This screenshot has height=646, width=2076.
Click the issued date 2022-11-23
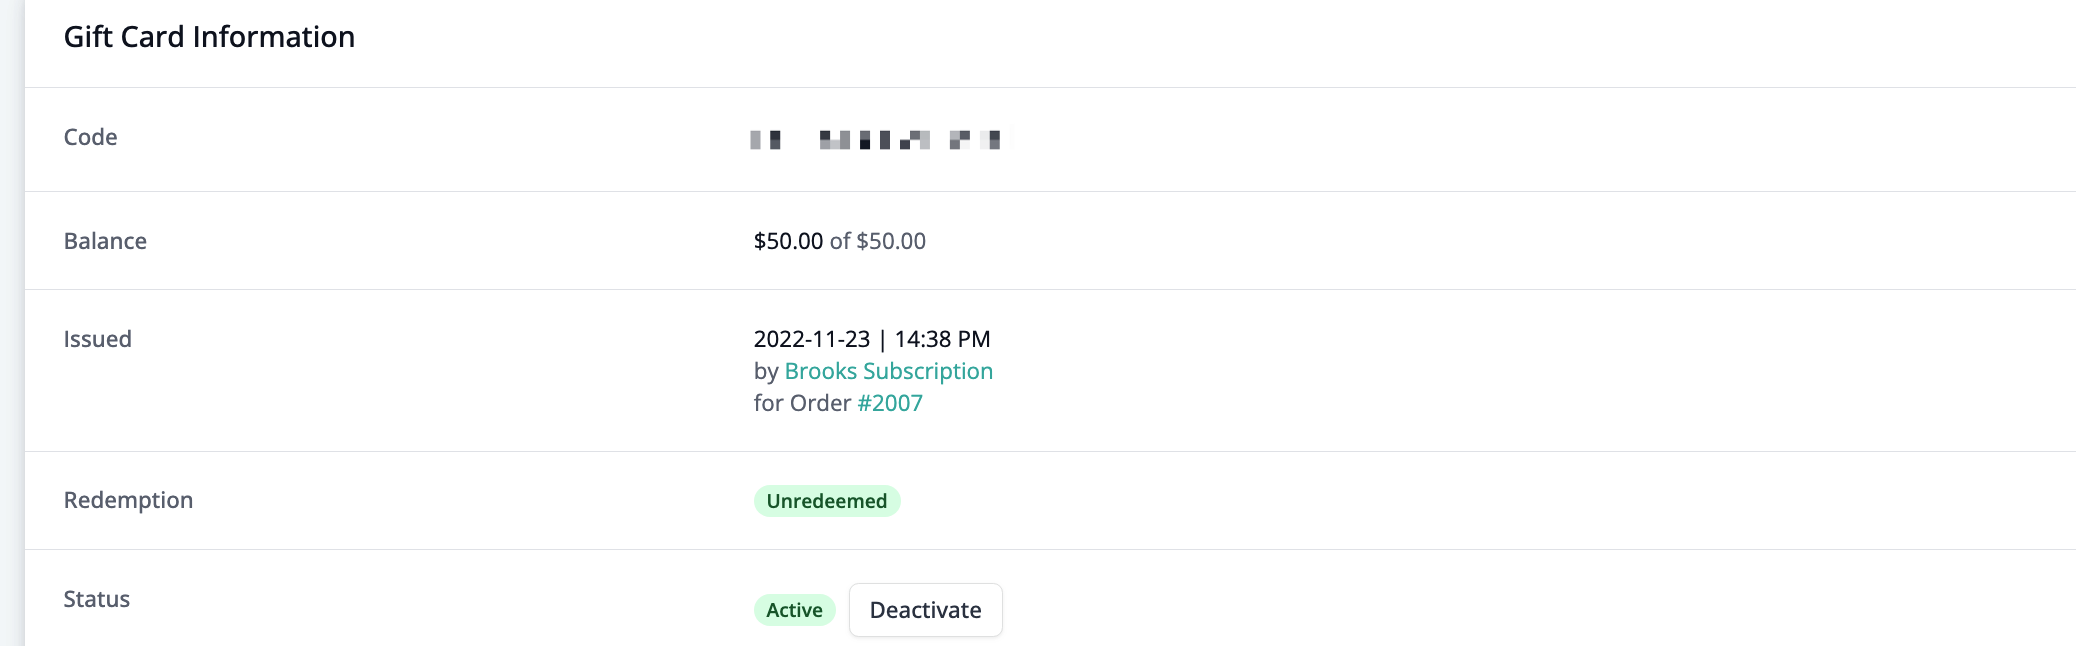[811, 339]
